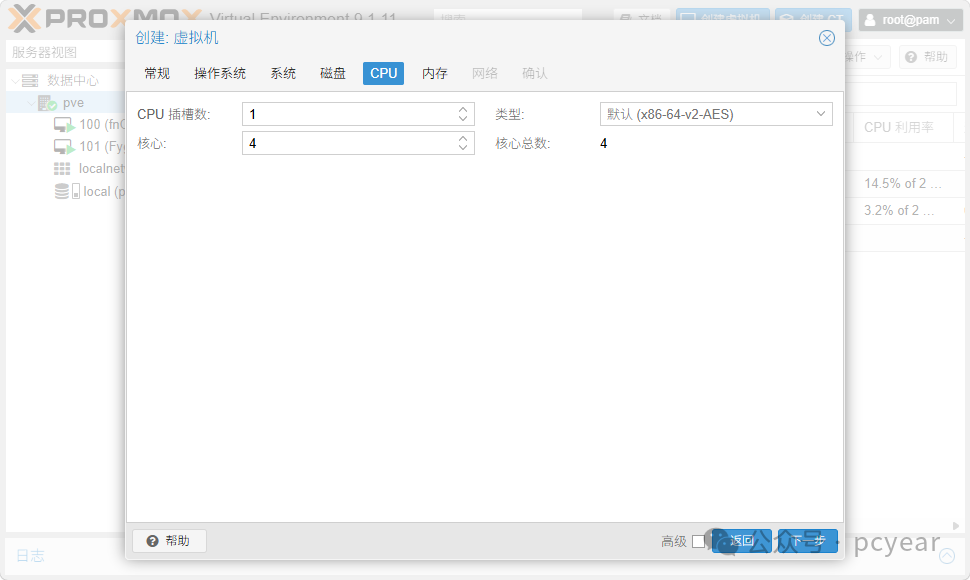
Task: Switch to the 操作系统 tab
Action: [x=220, y=73]
